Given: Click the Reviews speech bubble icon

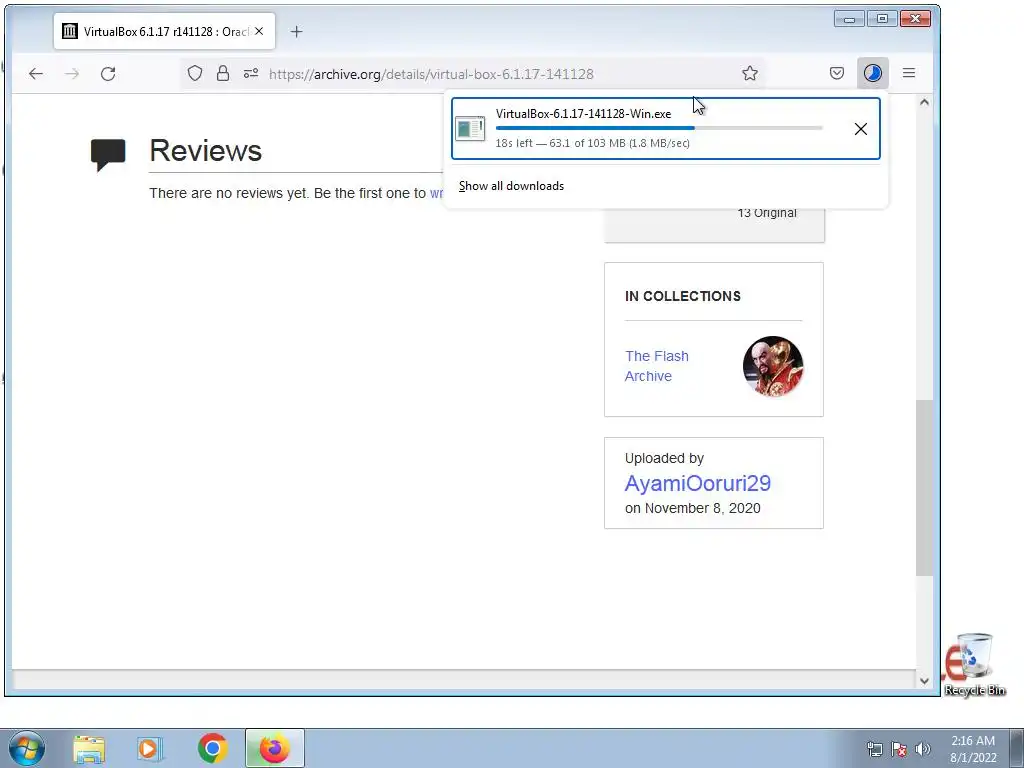Looking at the screenshot, I should [x=108, y=155].
